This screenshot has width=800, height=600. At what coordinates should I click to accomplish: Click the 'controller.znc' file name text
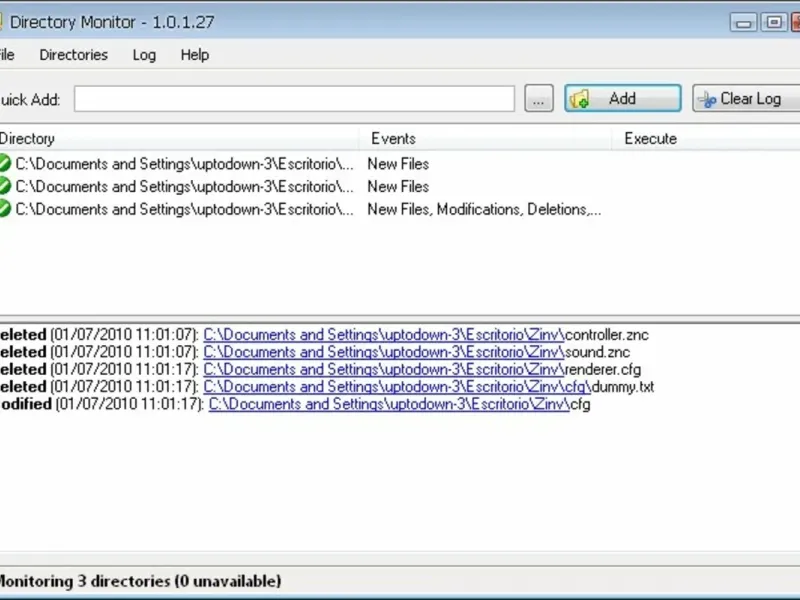coord(607,335)
